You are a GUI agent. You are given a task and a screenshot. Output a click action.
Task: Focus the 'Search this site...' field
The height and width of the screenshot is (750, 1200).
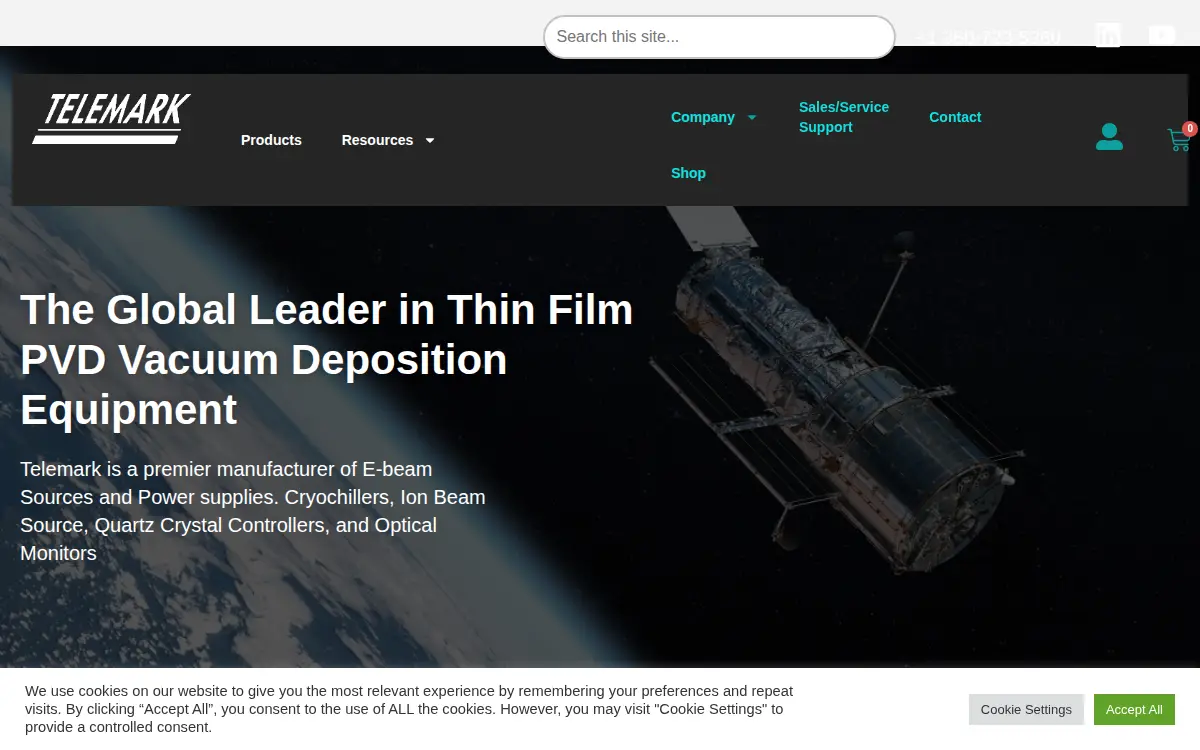pos(719,37)
